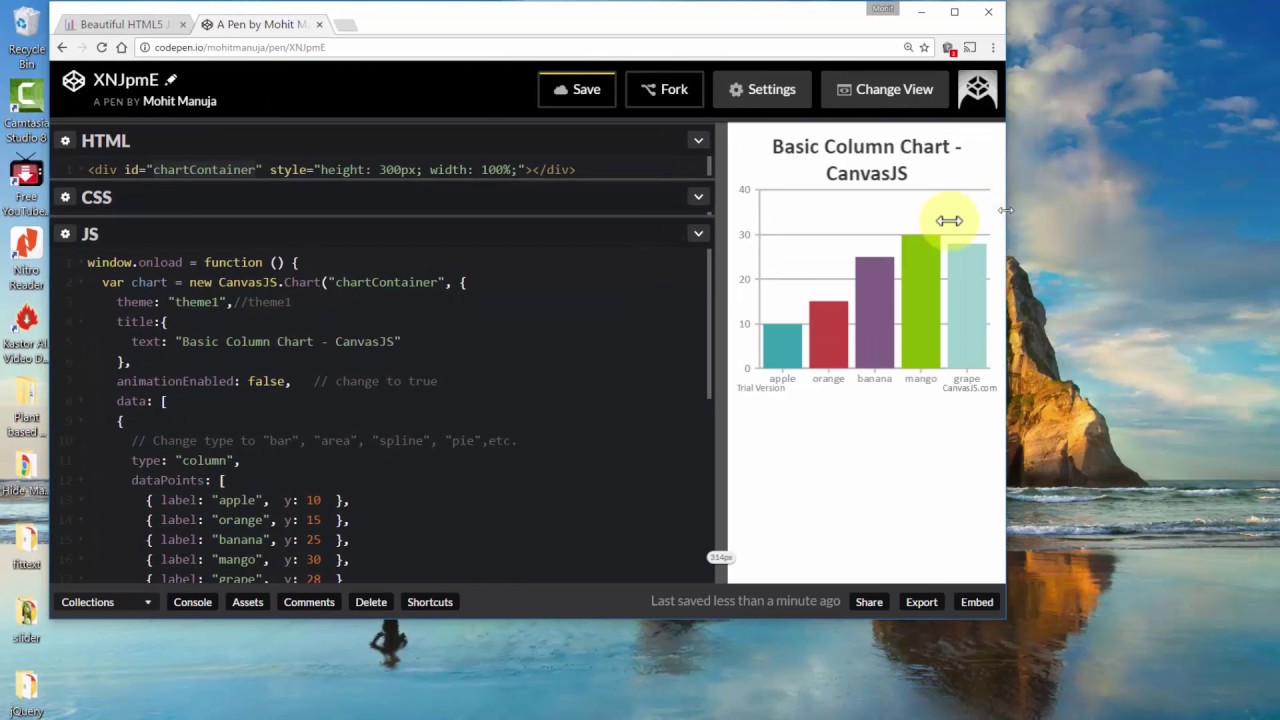Open Chrome three-dot menu
The height and width of the screenshot is (720, 1280).
point(992,47)
